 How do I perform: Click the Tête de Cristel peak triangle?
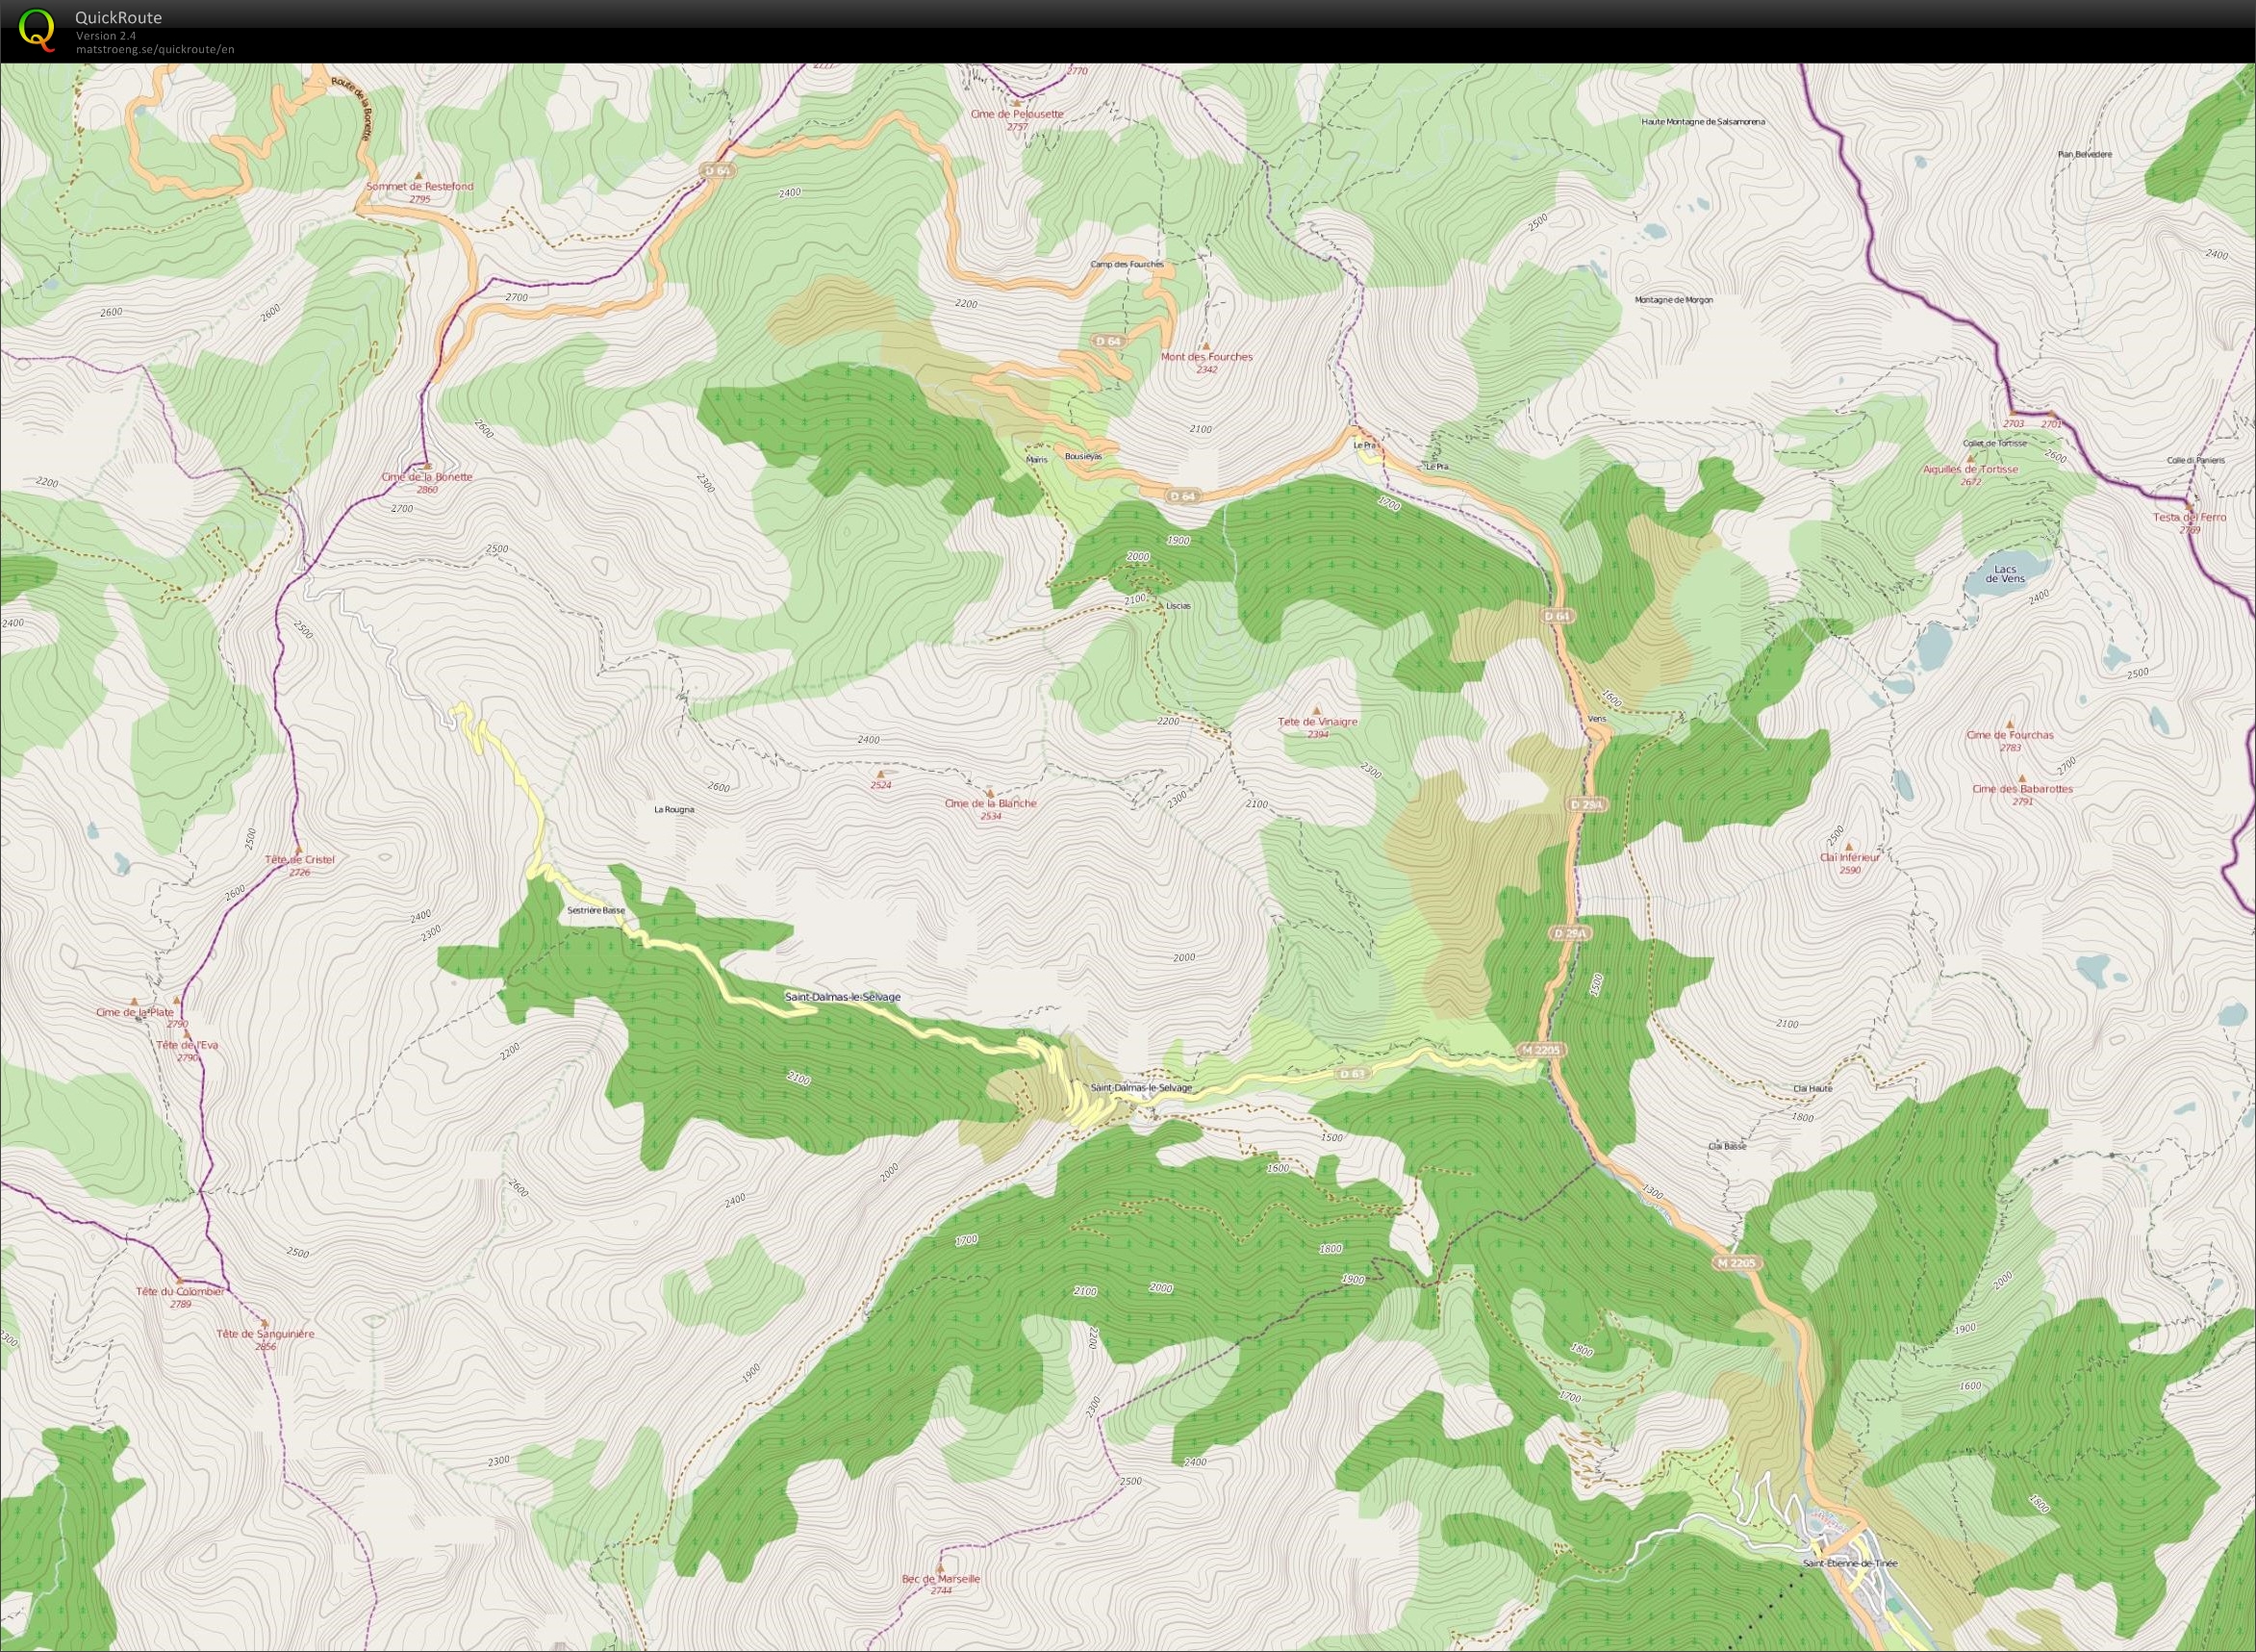pyautogui.click(x=298, y=849)
